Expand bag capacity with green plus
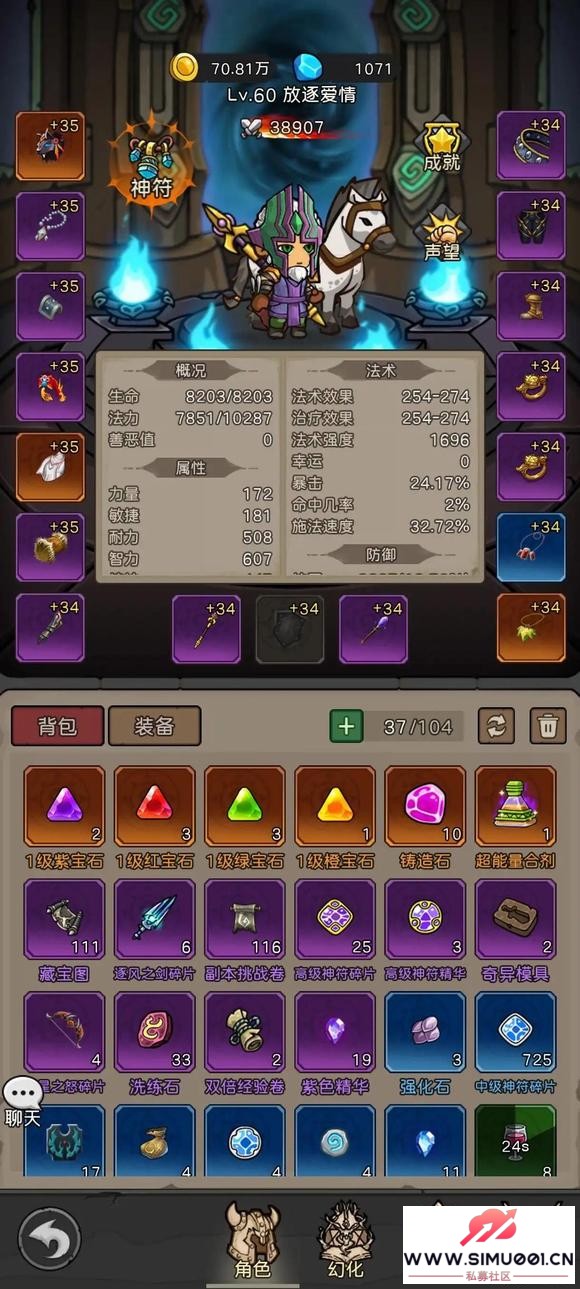This screenshot has width=580, height=1289. click(346, 726)
